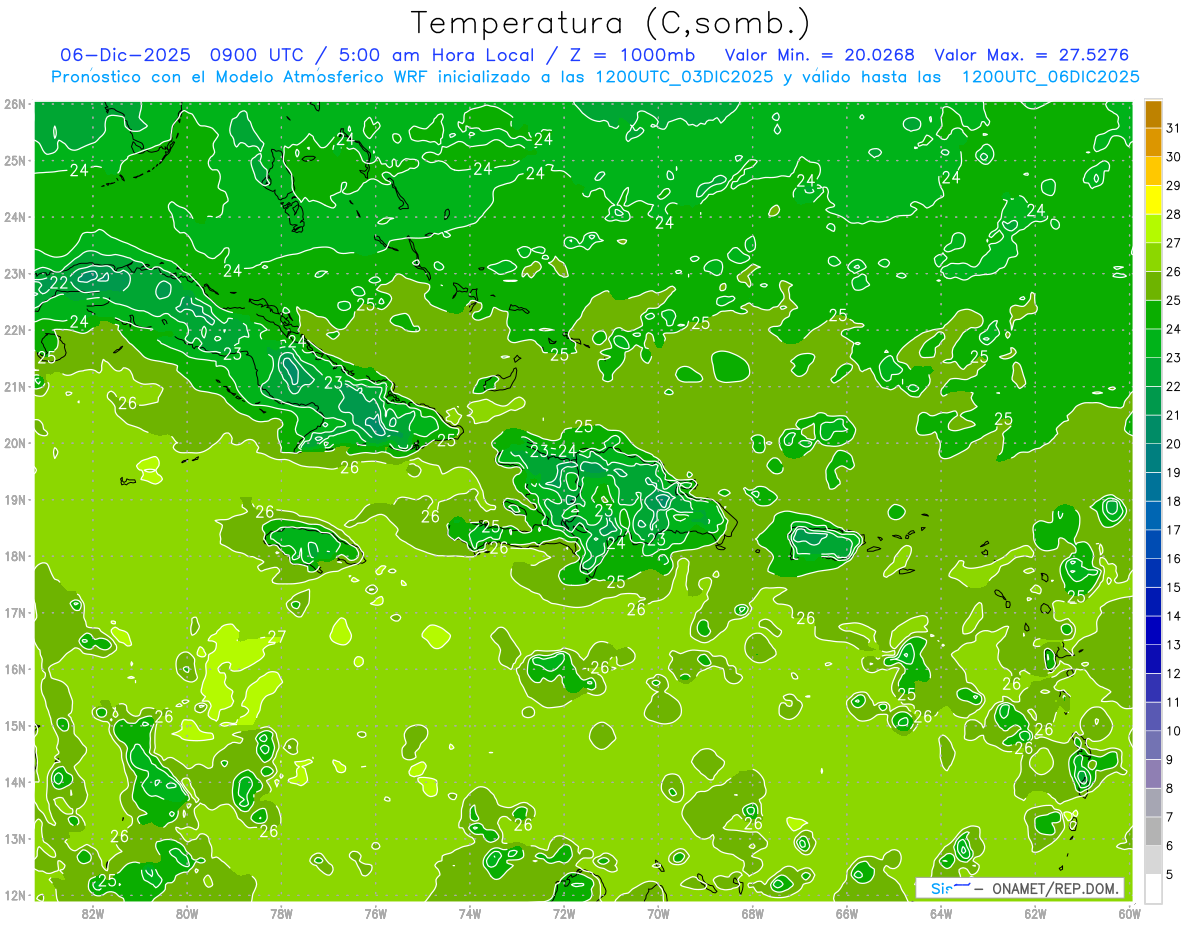Click the "78W" longitude axis label
The height and width of the screenshot is (927, 1200).
(281, 913)
